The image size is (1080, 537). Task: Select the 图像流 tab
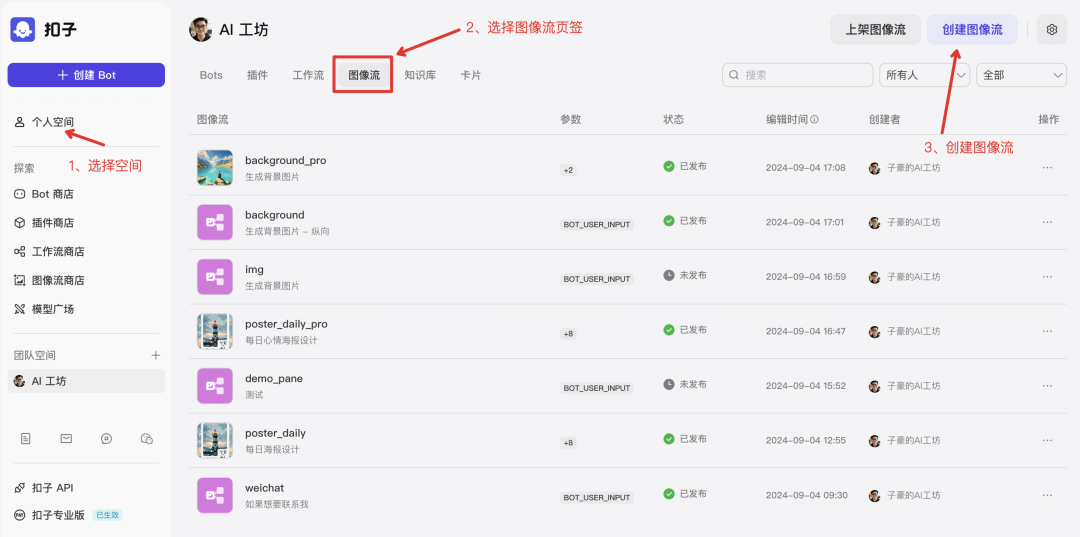364,75
